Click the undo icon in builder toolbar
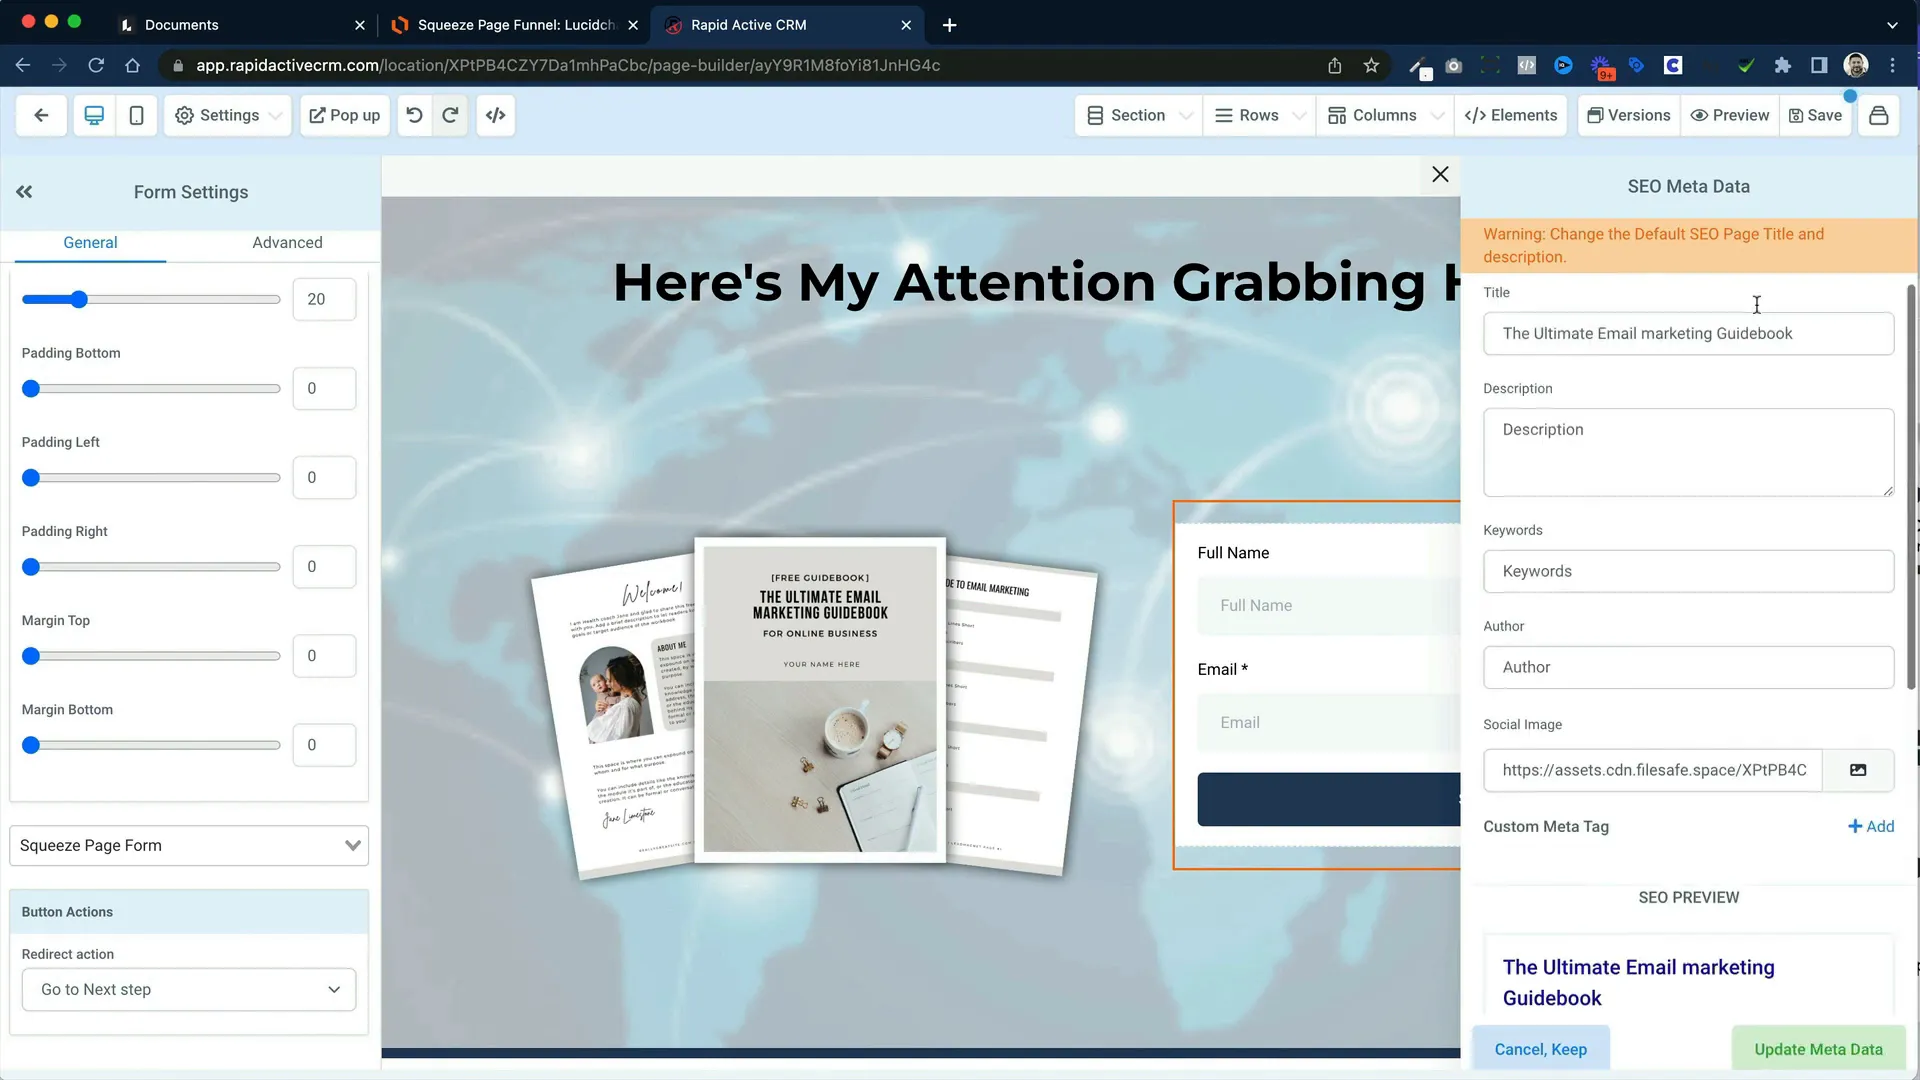 (x=414, y=115)
